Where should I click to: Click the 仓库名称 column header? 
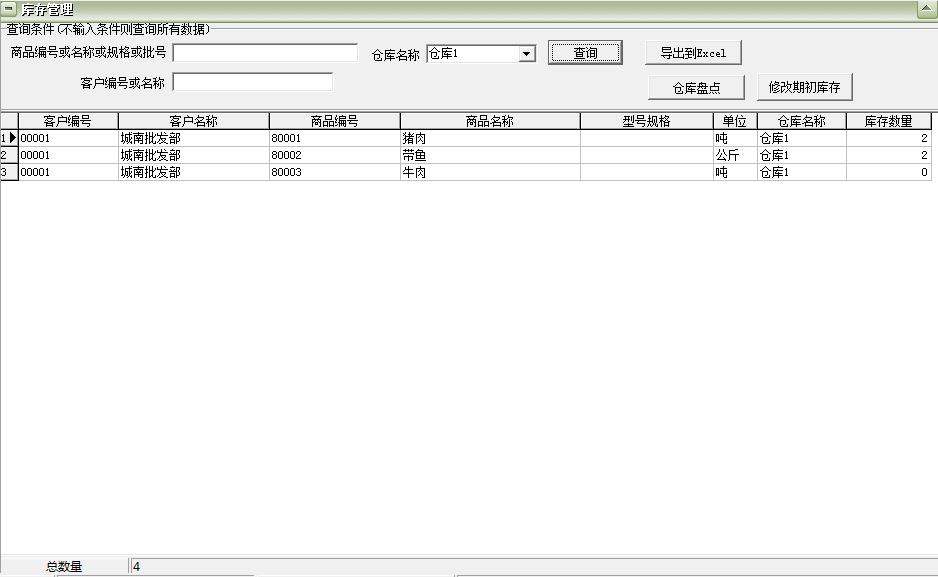point(802,121)
